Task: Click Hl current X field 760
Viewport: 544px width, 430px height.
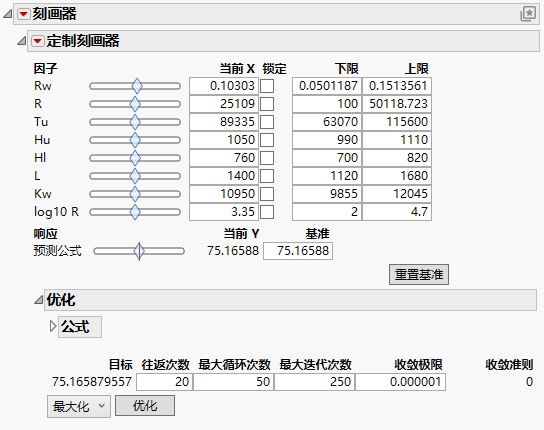Action: 224,158
